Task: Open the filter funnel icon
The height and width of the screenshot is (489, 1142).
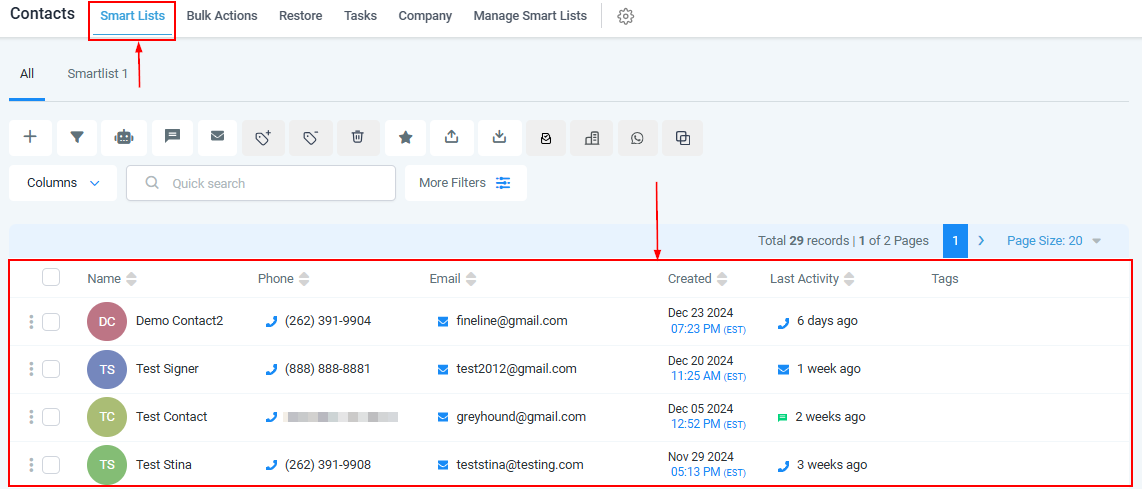Action: tap(76, 137)
